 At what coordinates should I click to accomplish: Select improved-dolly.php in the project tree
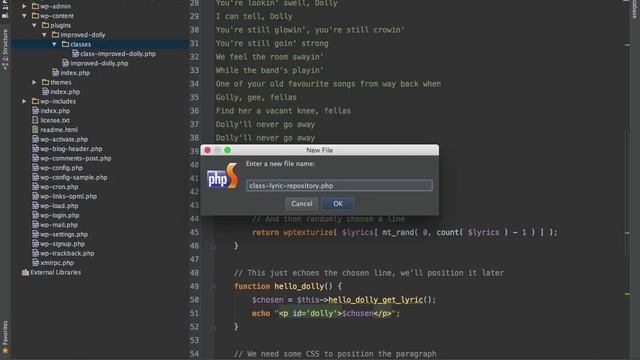[x=99, y=63]
